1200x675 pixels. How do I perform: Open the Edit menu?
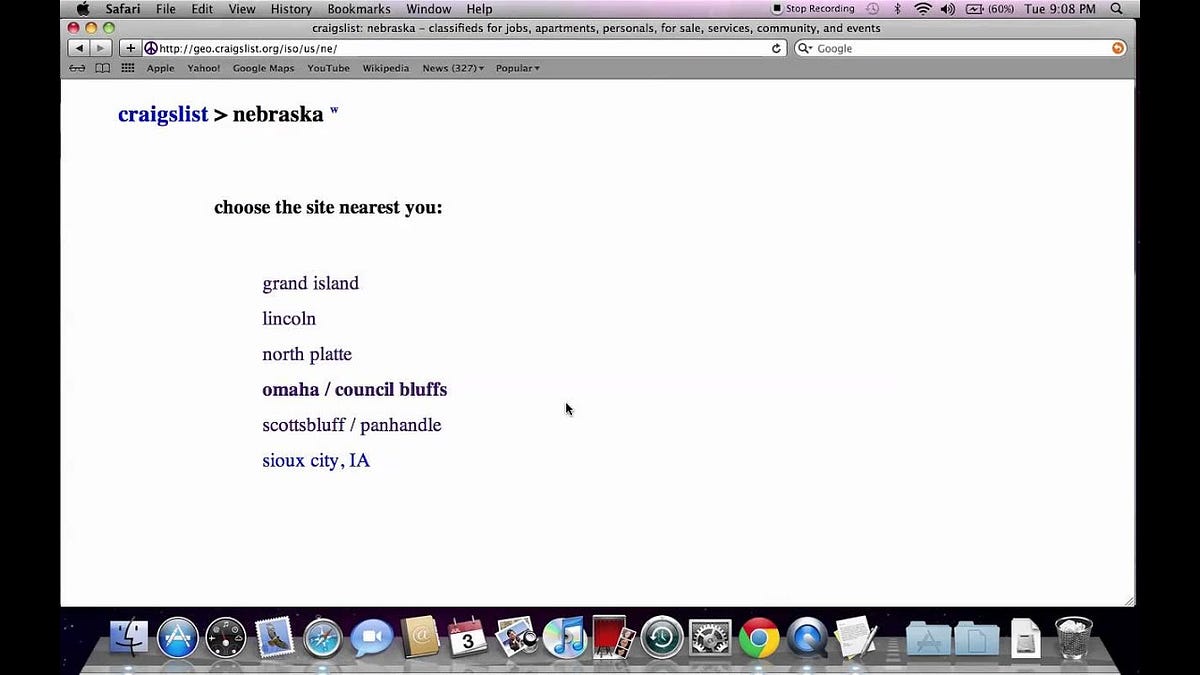tap(202, 9)
